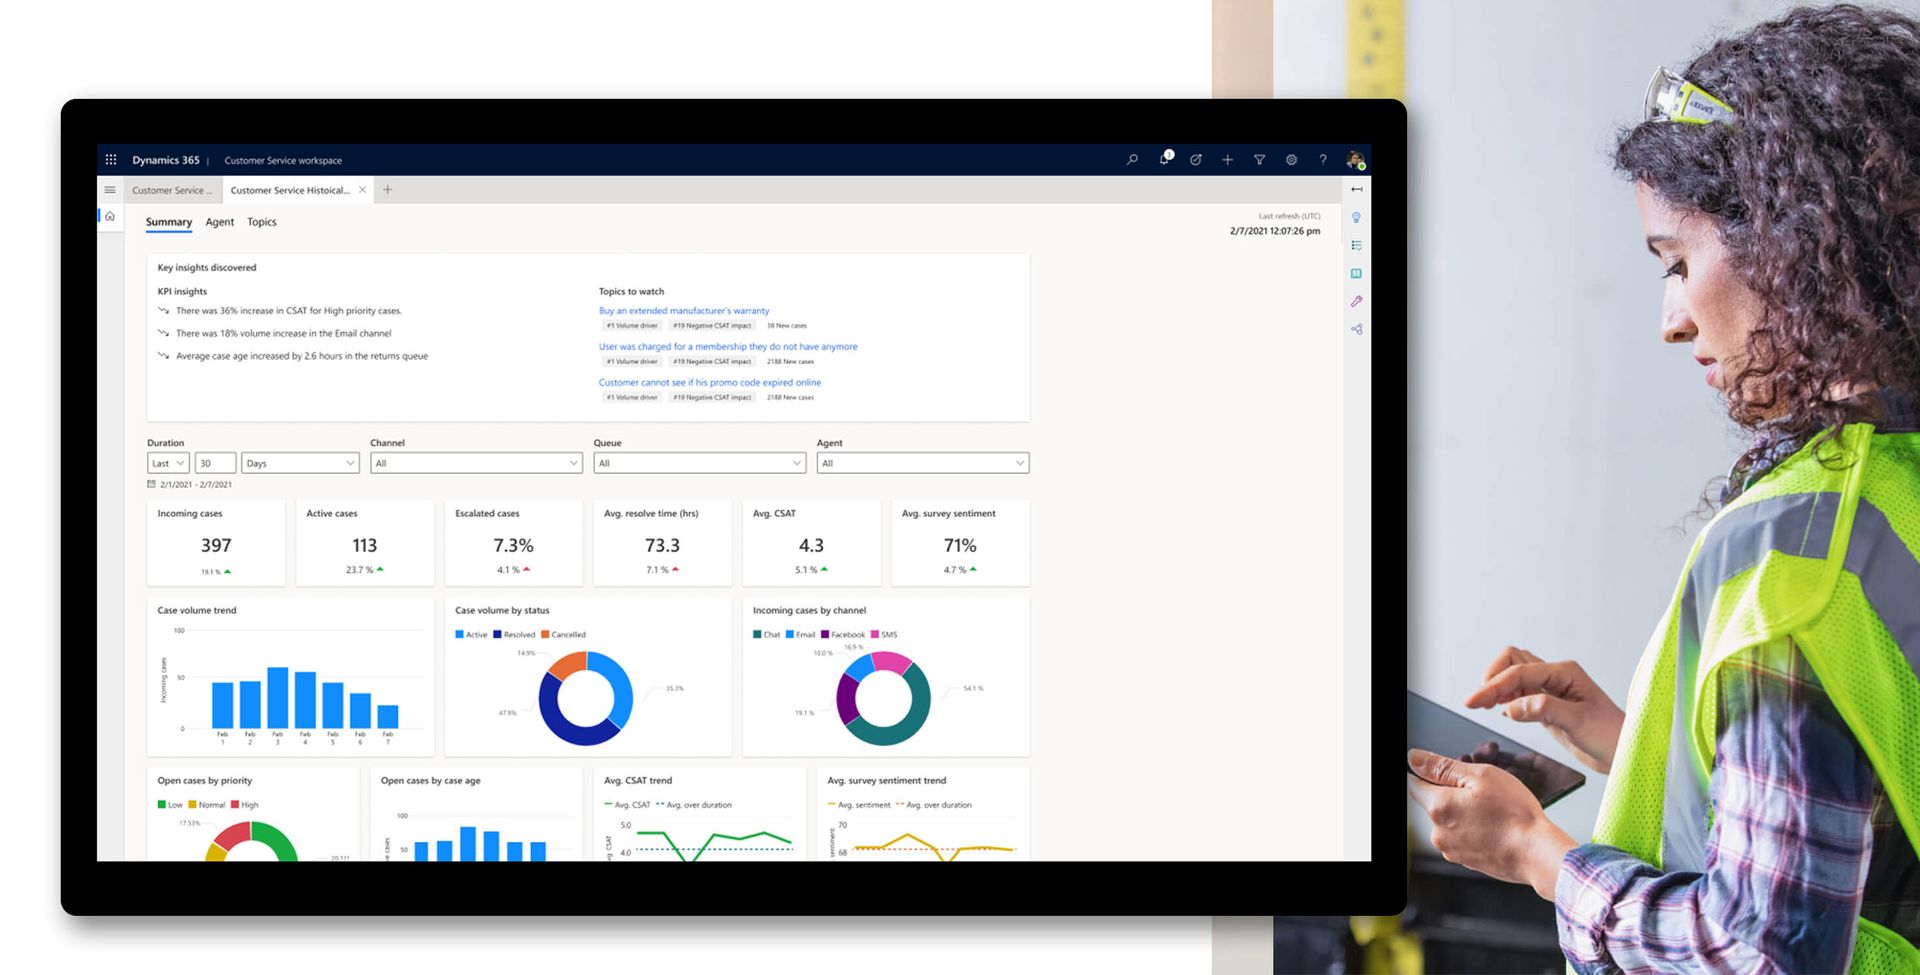Image resolution: width=1920 pixels, height=975 pixels.
Task: Open 'Customer cannot see if his promo code' link
Action: click(709, 382)
